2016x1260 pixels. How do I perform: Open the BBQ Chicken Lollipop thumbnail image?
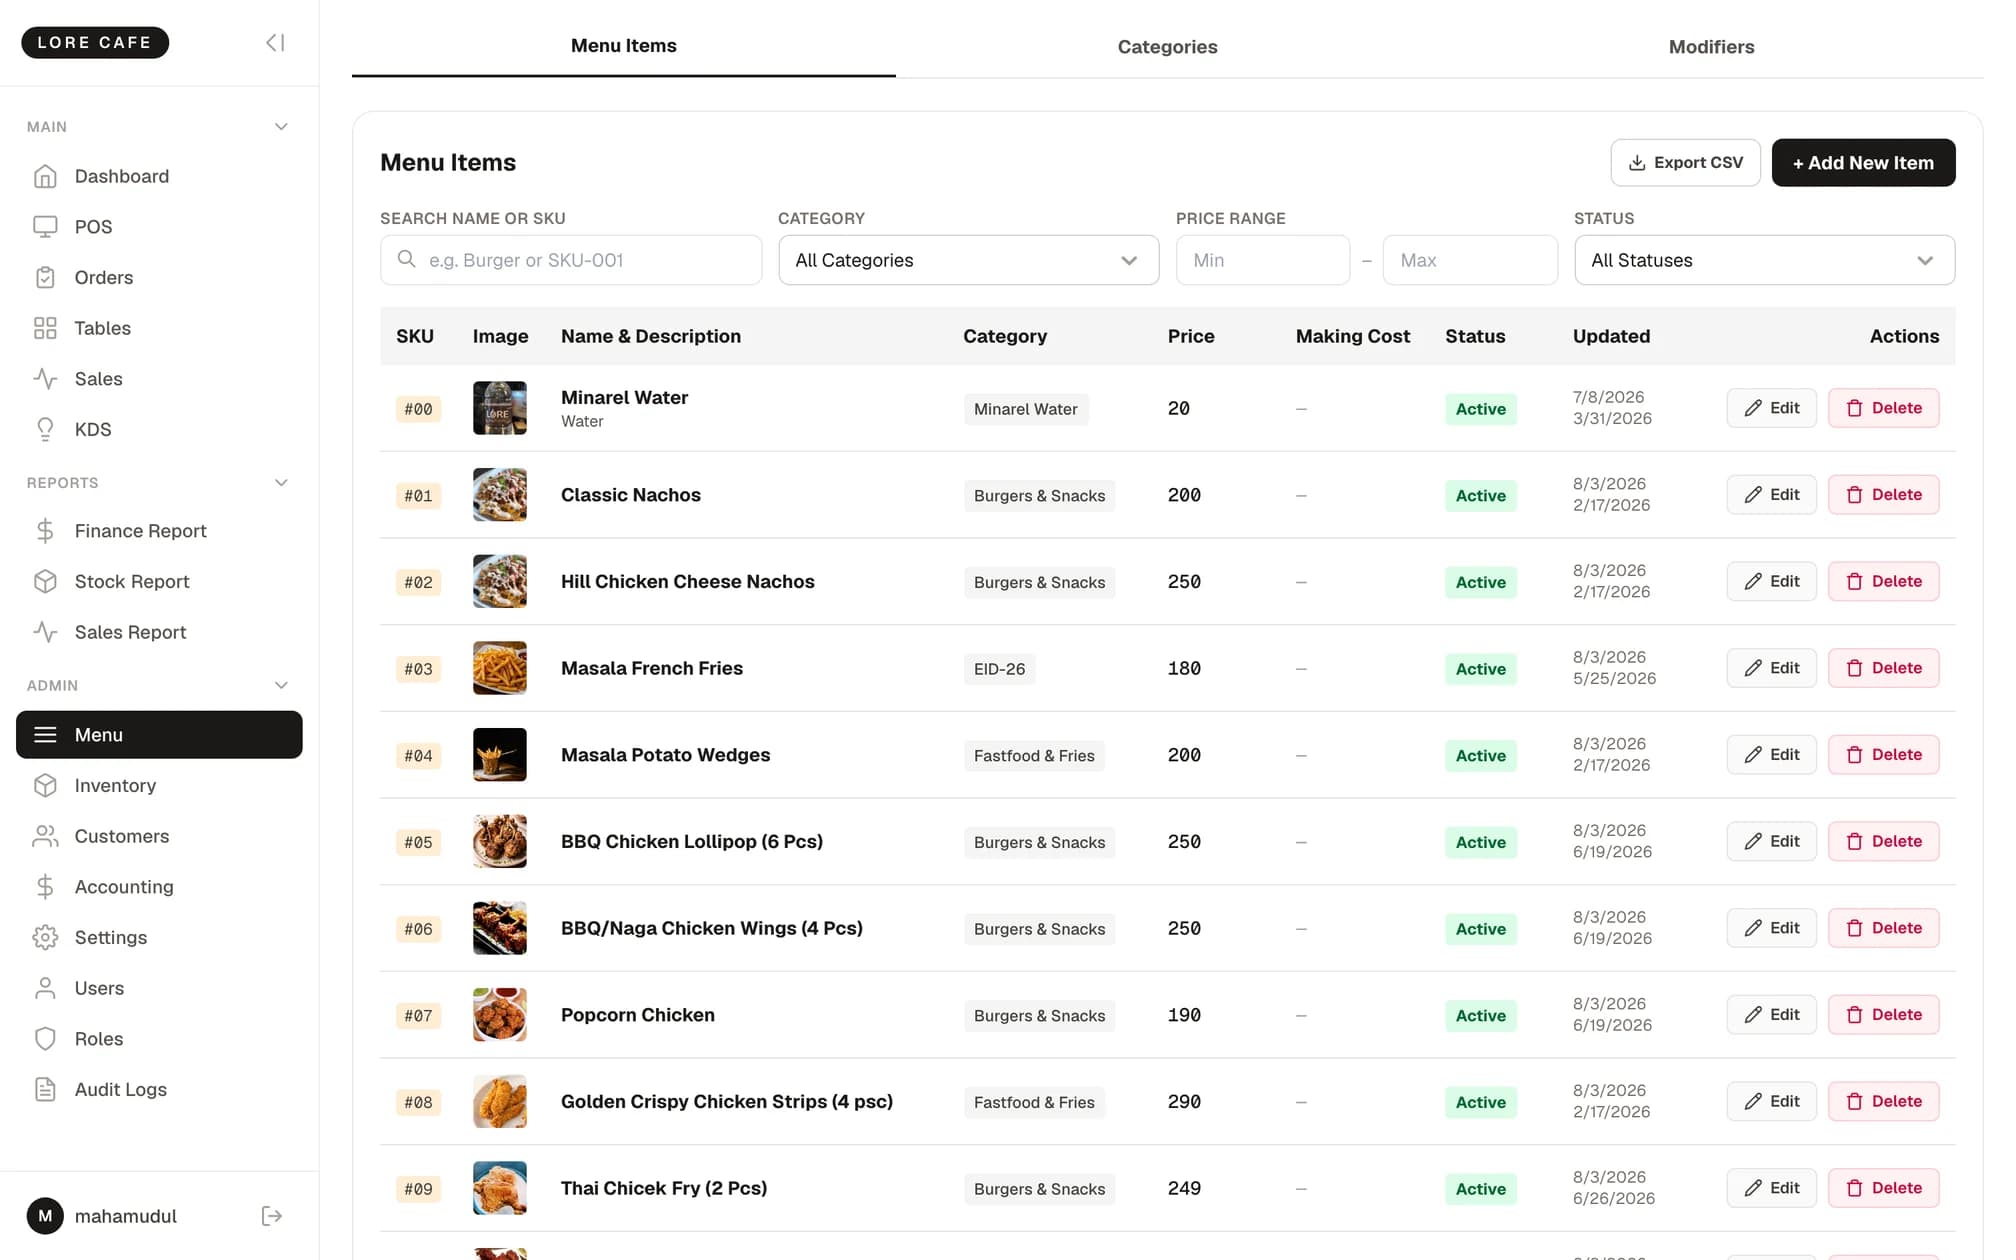click(x=499, y=841)
